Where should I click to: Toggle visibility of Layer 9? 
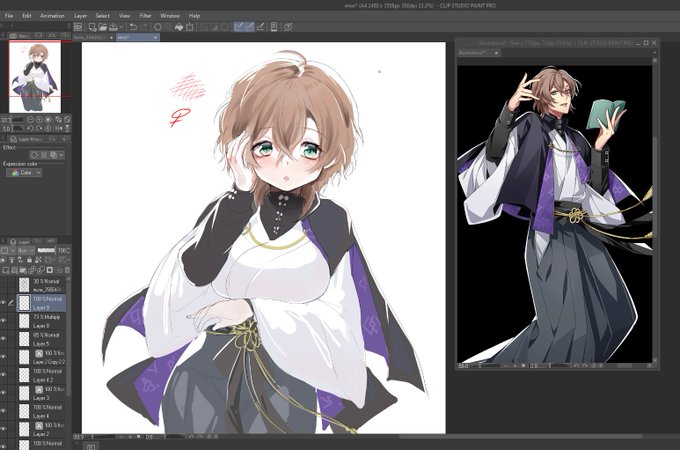(x=3, y=303)
